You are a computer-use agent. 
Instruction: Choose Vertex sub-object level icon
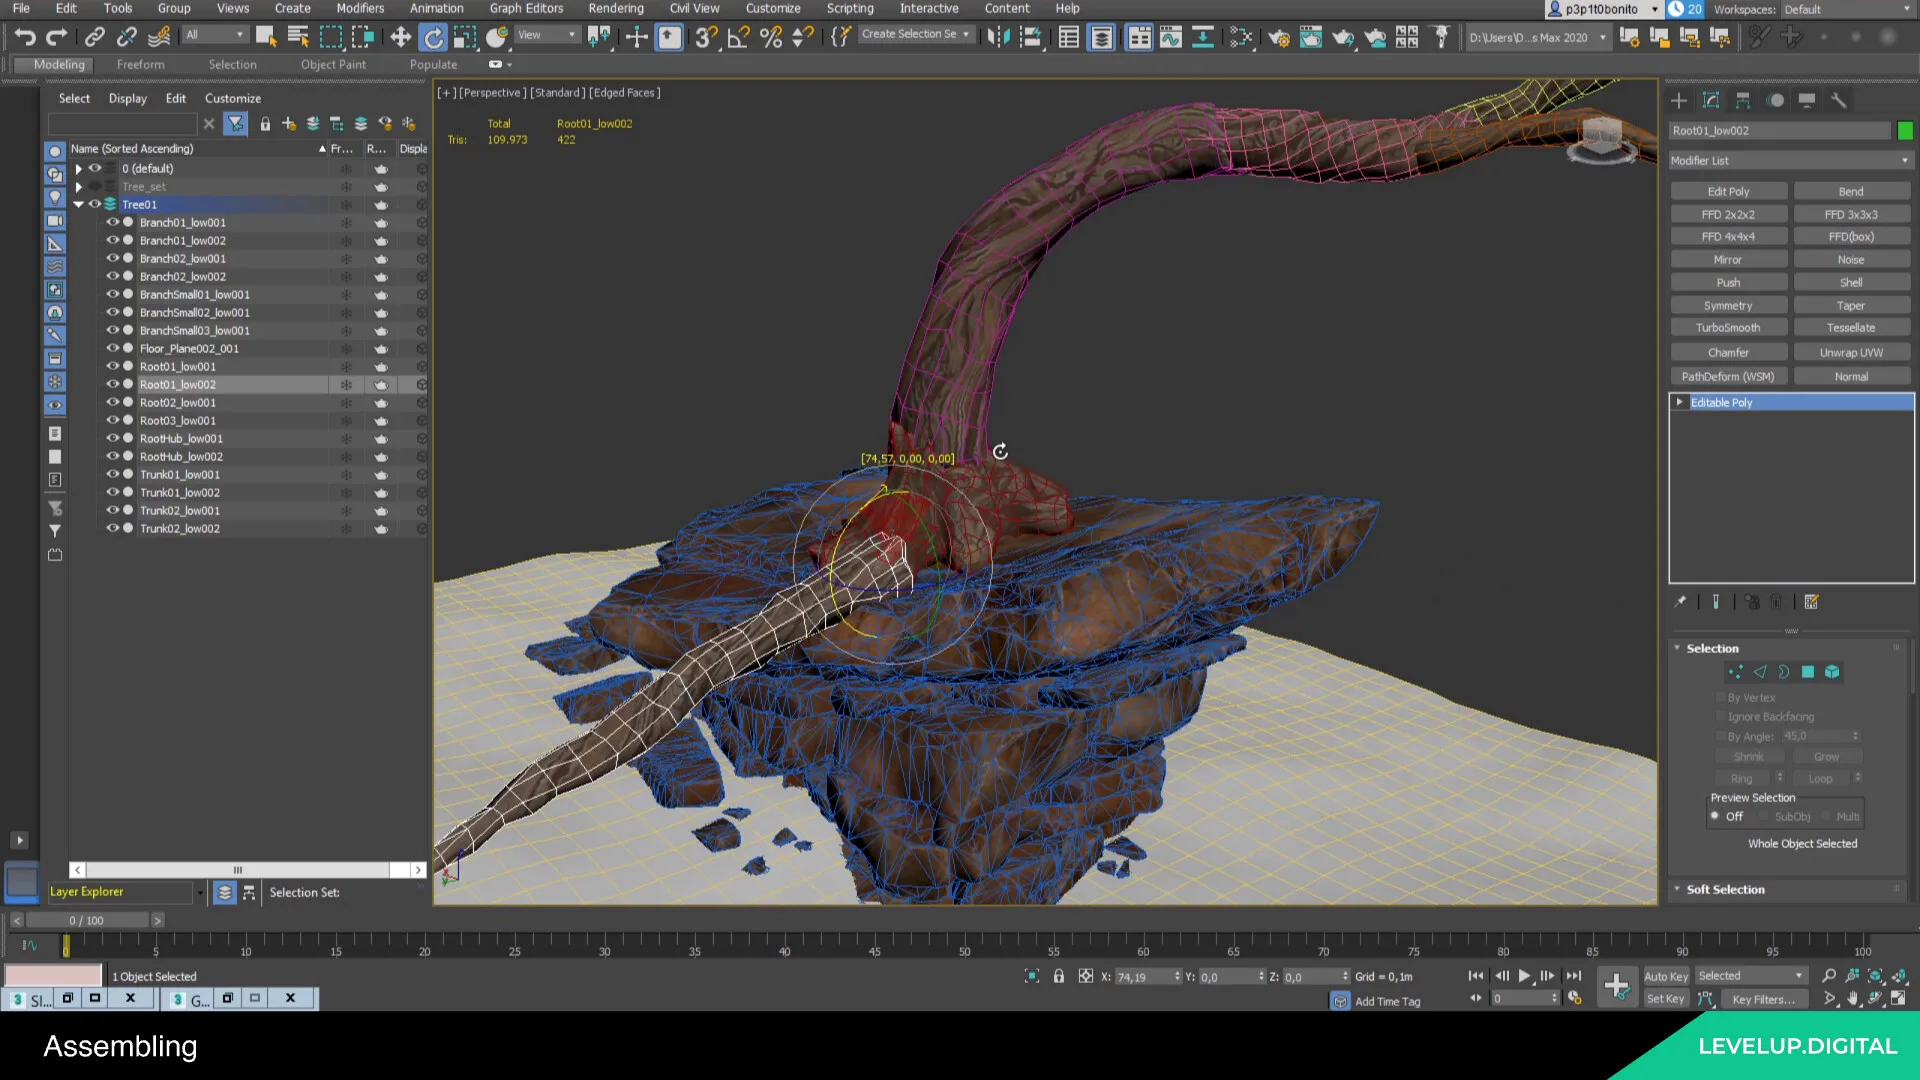1735,672
